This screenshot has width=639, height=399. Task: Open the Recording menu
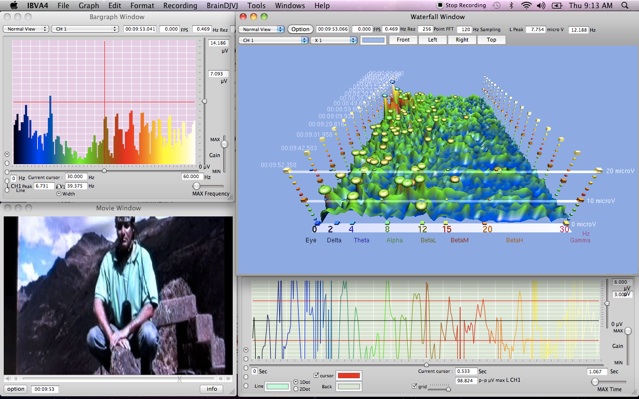180,5
